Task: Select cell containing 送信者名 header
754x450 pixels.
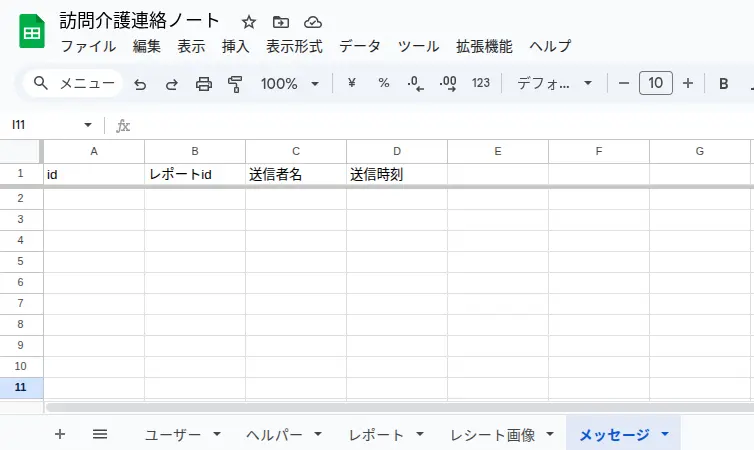Action: click(x=295, y=174)
